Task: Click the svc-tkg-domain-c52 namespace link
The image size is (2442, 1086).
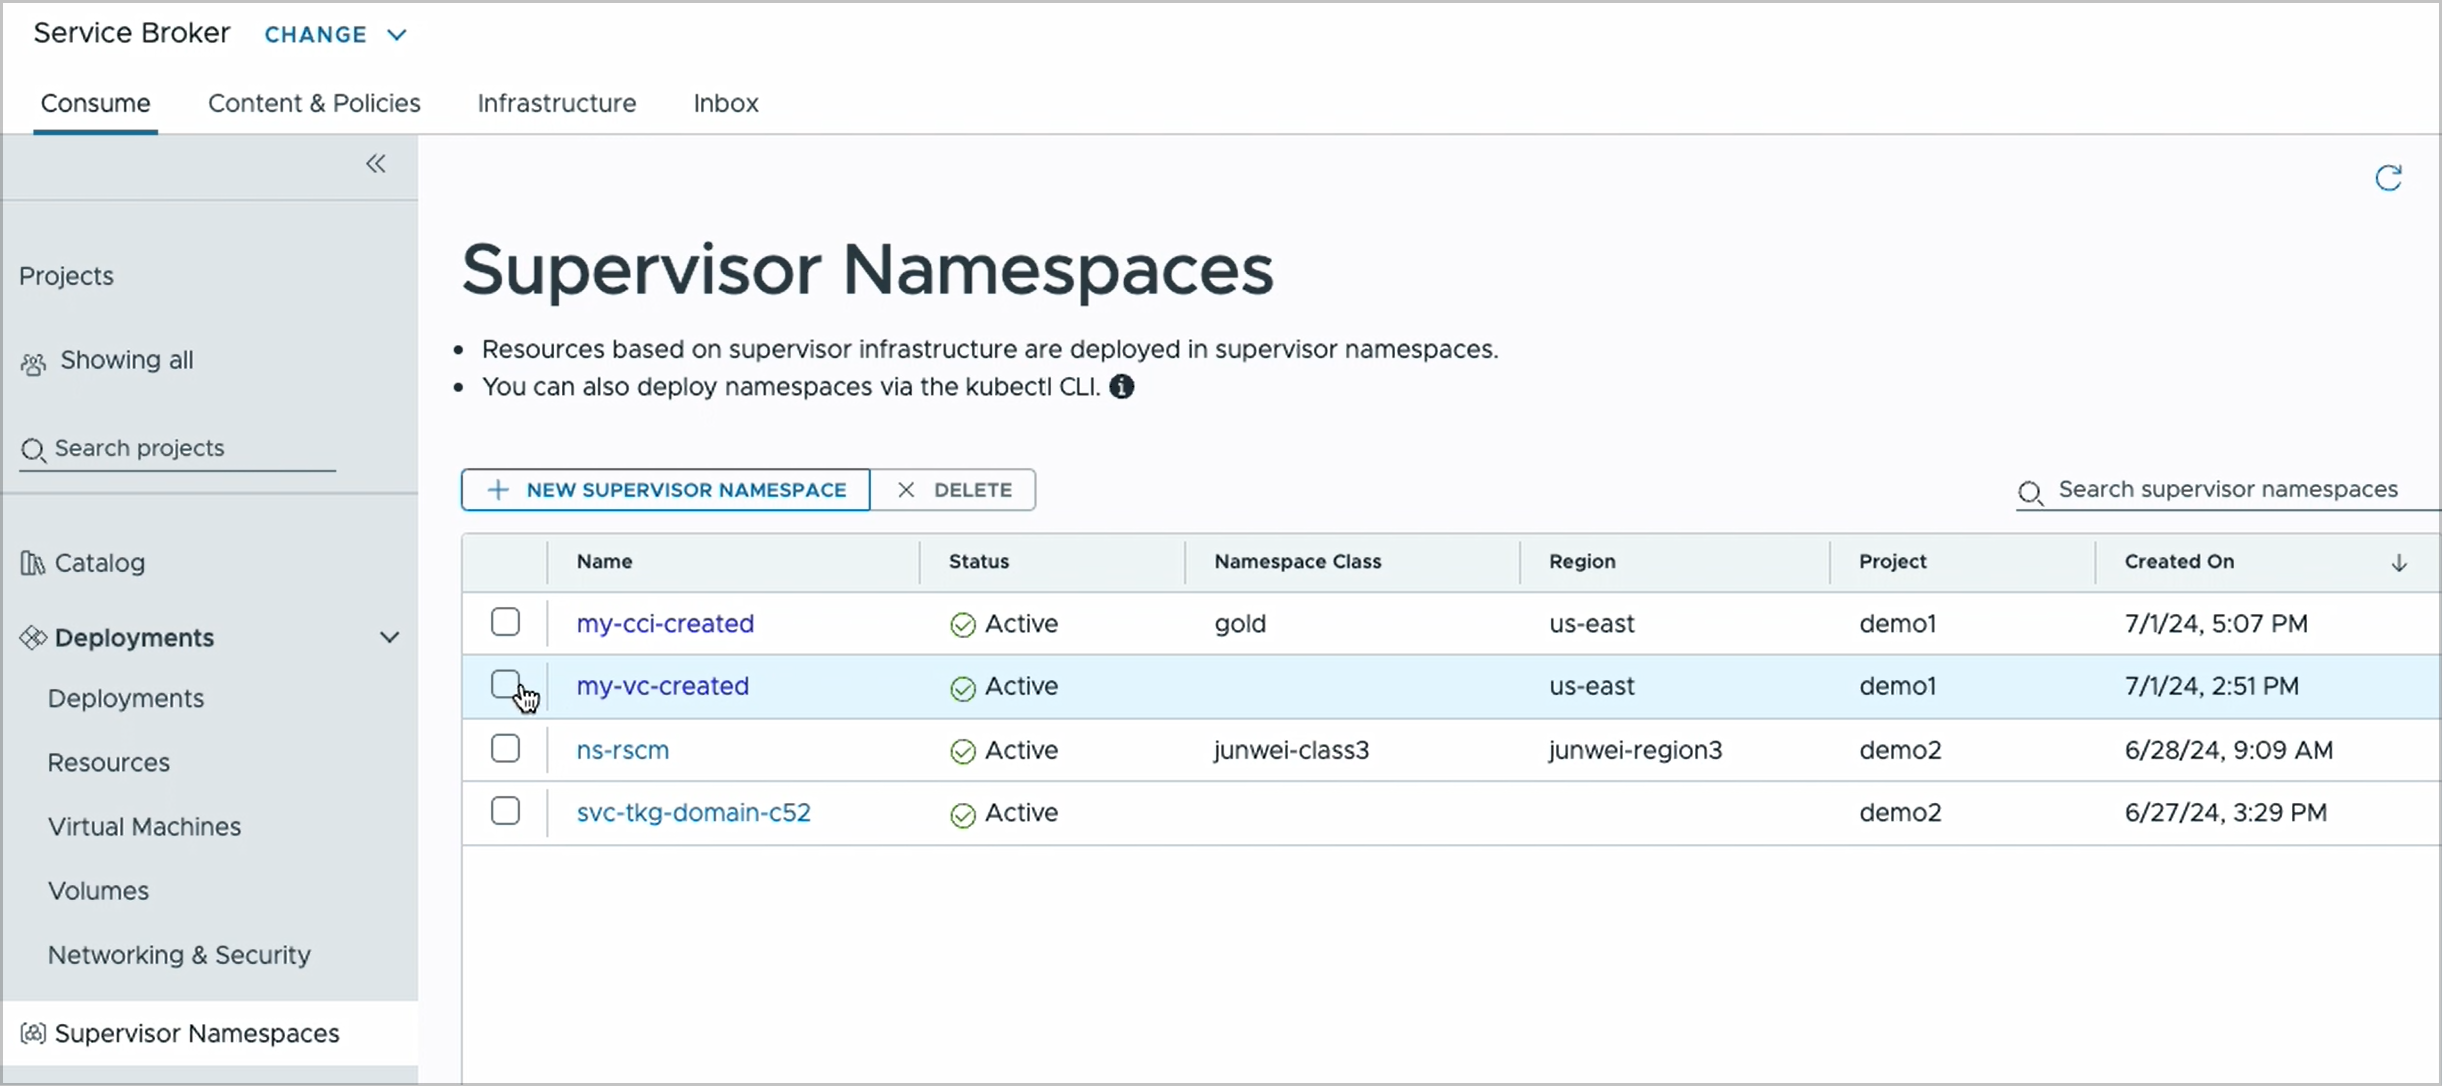Action: [693, 812]
